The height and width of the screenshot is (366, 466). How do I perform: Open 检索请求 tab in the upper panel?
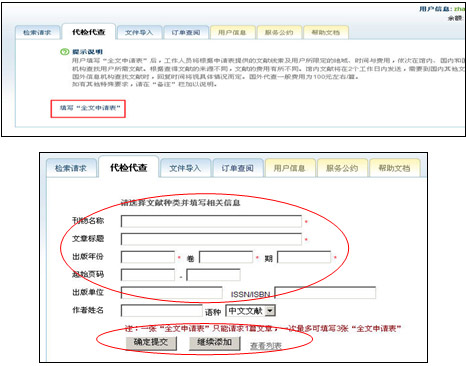pos(37,33)
